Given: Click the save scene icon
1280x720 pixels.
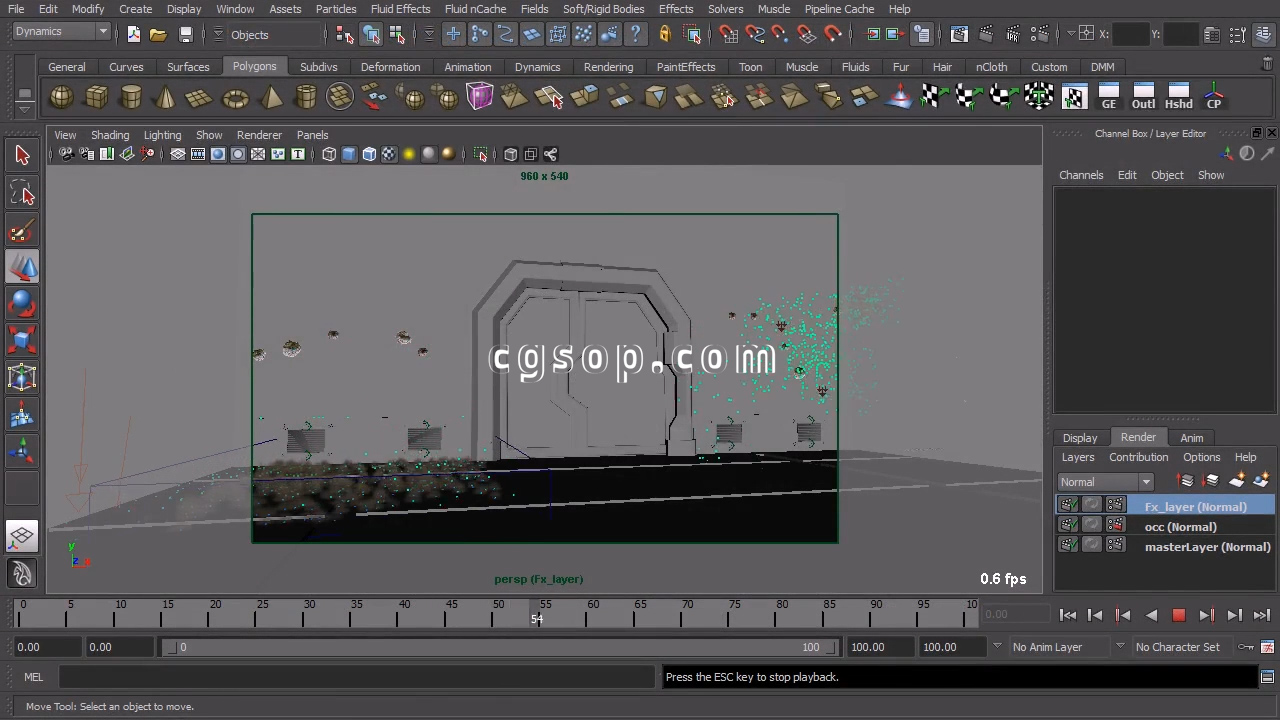Looking at the screenshot, I should pyautogui.click(x=185, y=35).
